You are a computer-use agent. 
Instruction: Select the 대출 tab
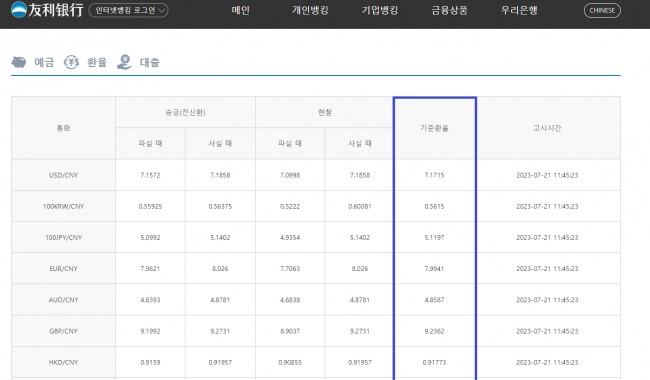150,62
